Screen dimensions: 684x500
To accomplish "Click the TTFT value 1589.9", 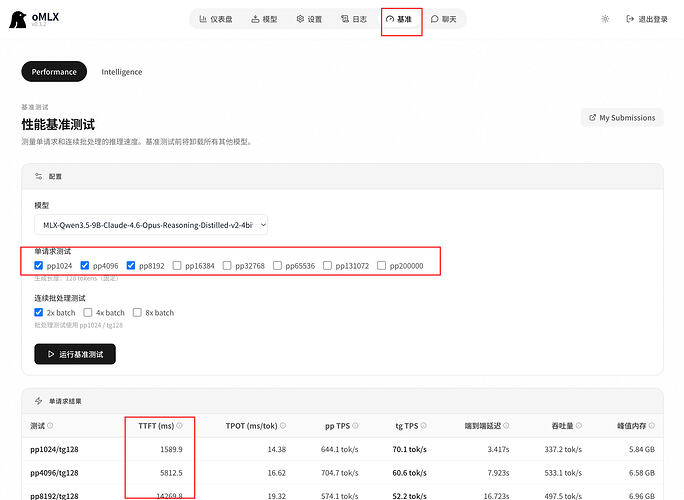I will tap(171, 449).
